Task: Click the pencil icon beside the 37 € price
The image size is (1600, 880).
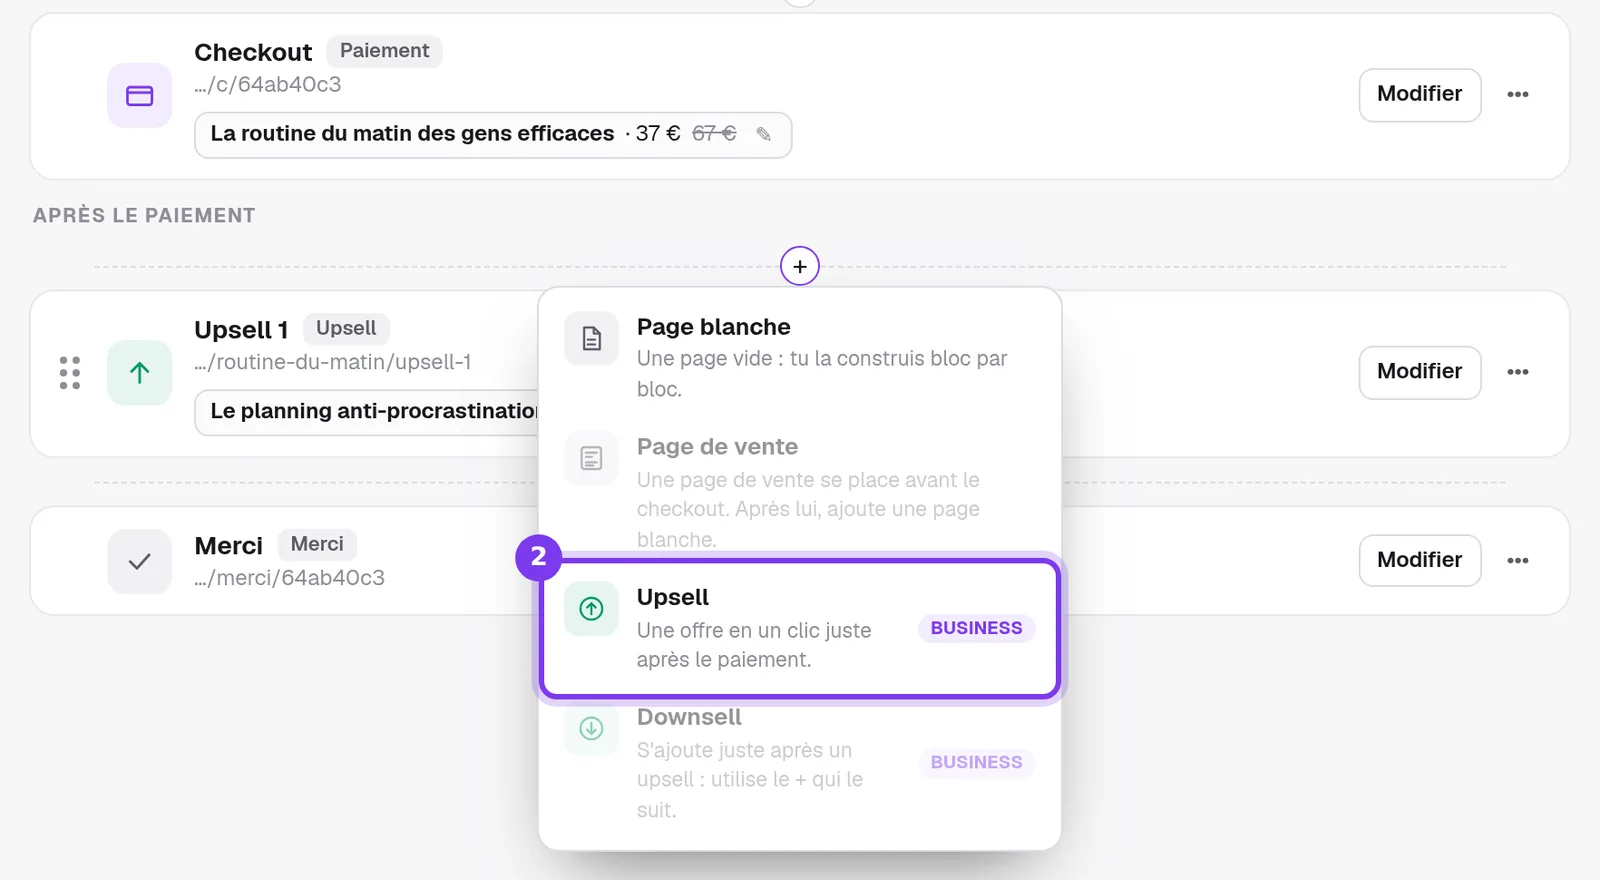Action: [x=764, y=134]
